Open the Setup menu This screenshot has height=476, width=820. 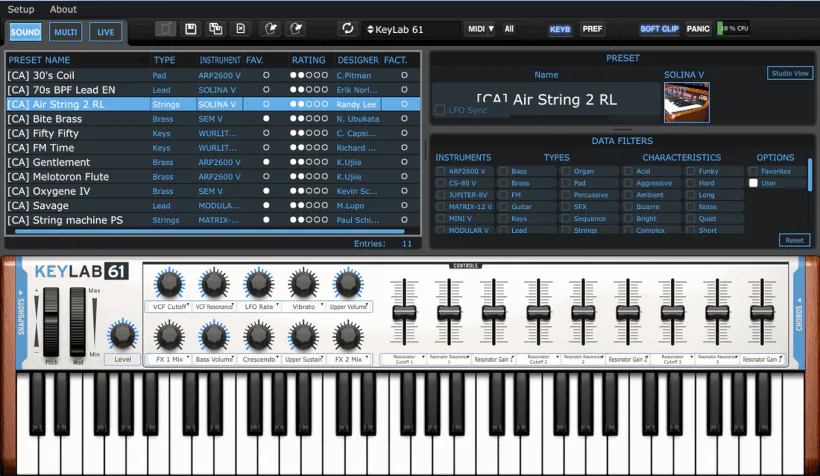coord(21,9)
